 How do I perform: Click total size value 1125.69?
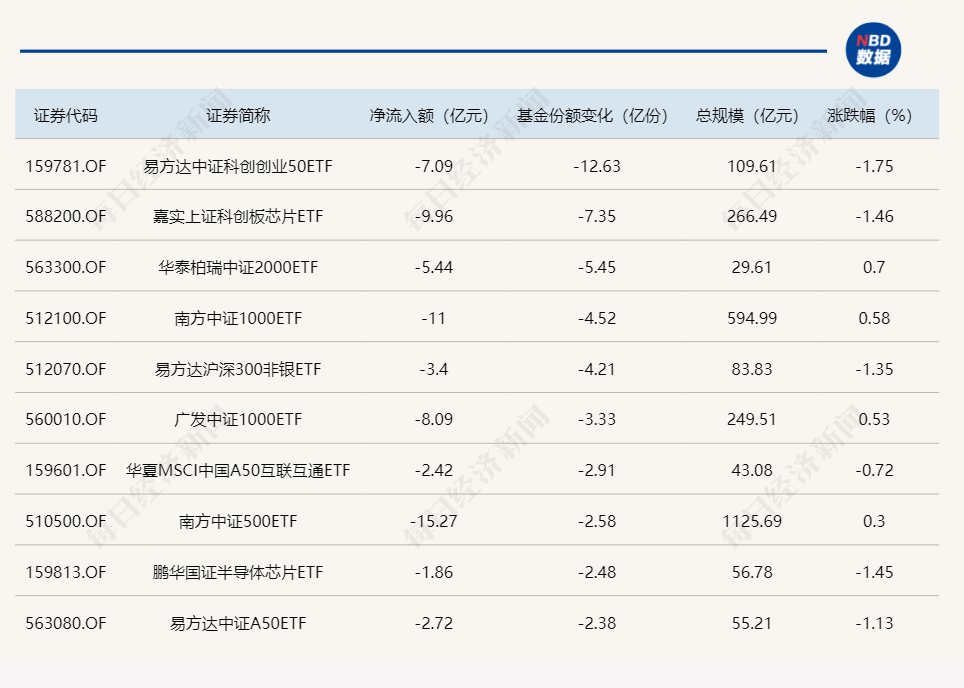[753, 521]
